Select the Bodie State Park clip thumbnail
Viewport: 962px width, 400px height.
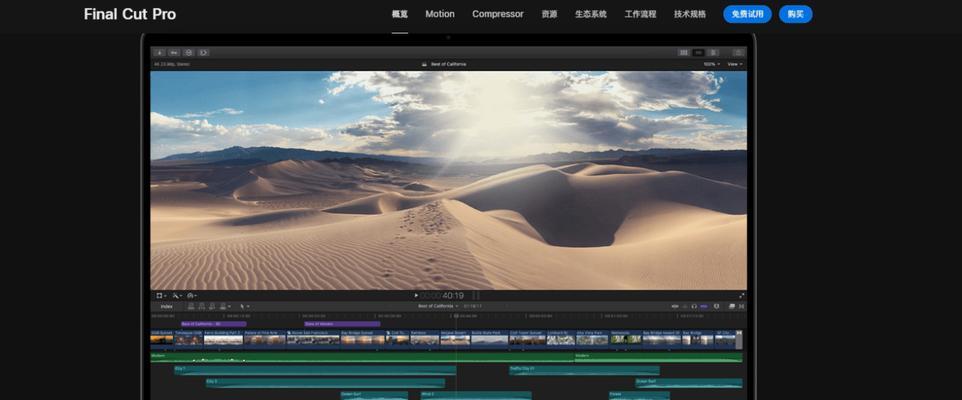(x=489, y=338)
